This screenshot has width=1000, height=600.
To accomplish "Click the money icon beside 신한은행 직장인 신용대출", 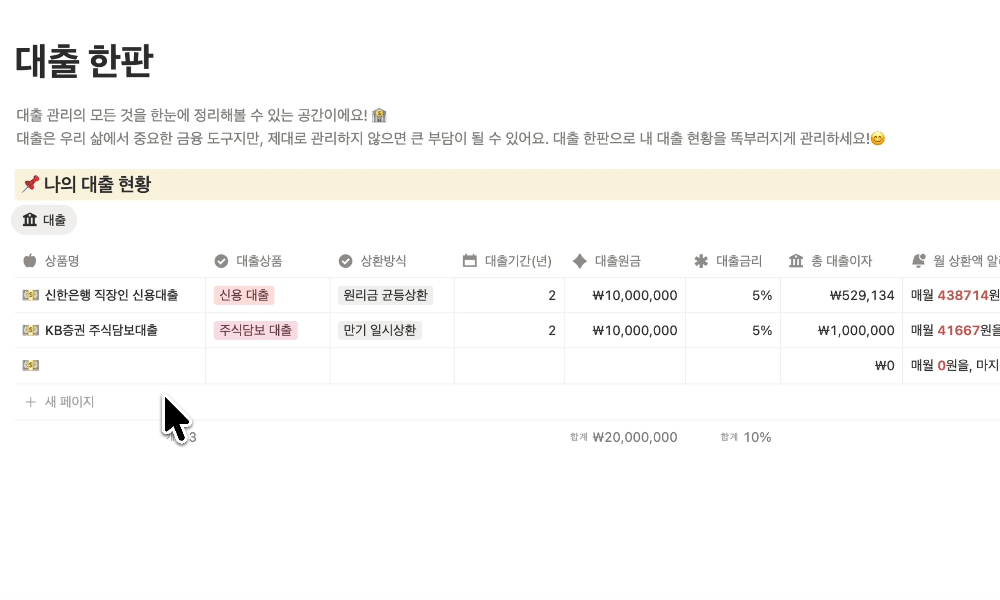I will point(30,295).
